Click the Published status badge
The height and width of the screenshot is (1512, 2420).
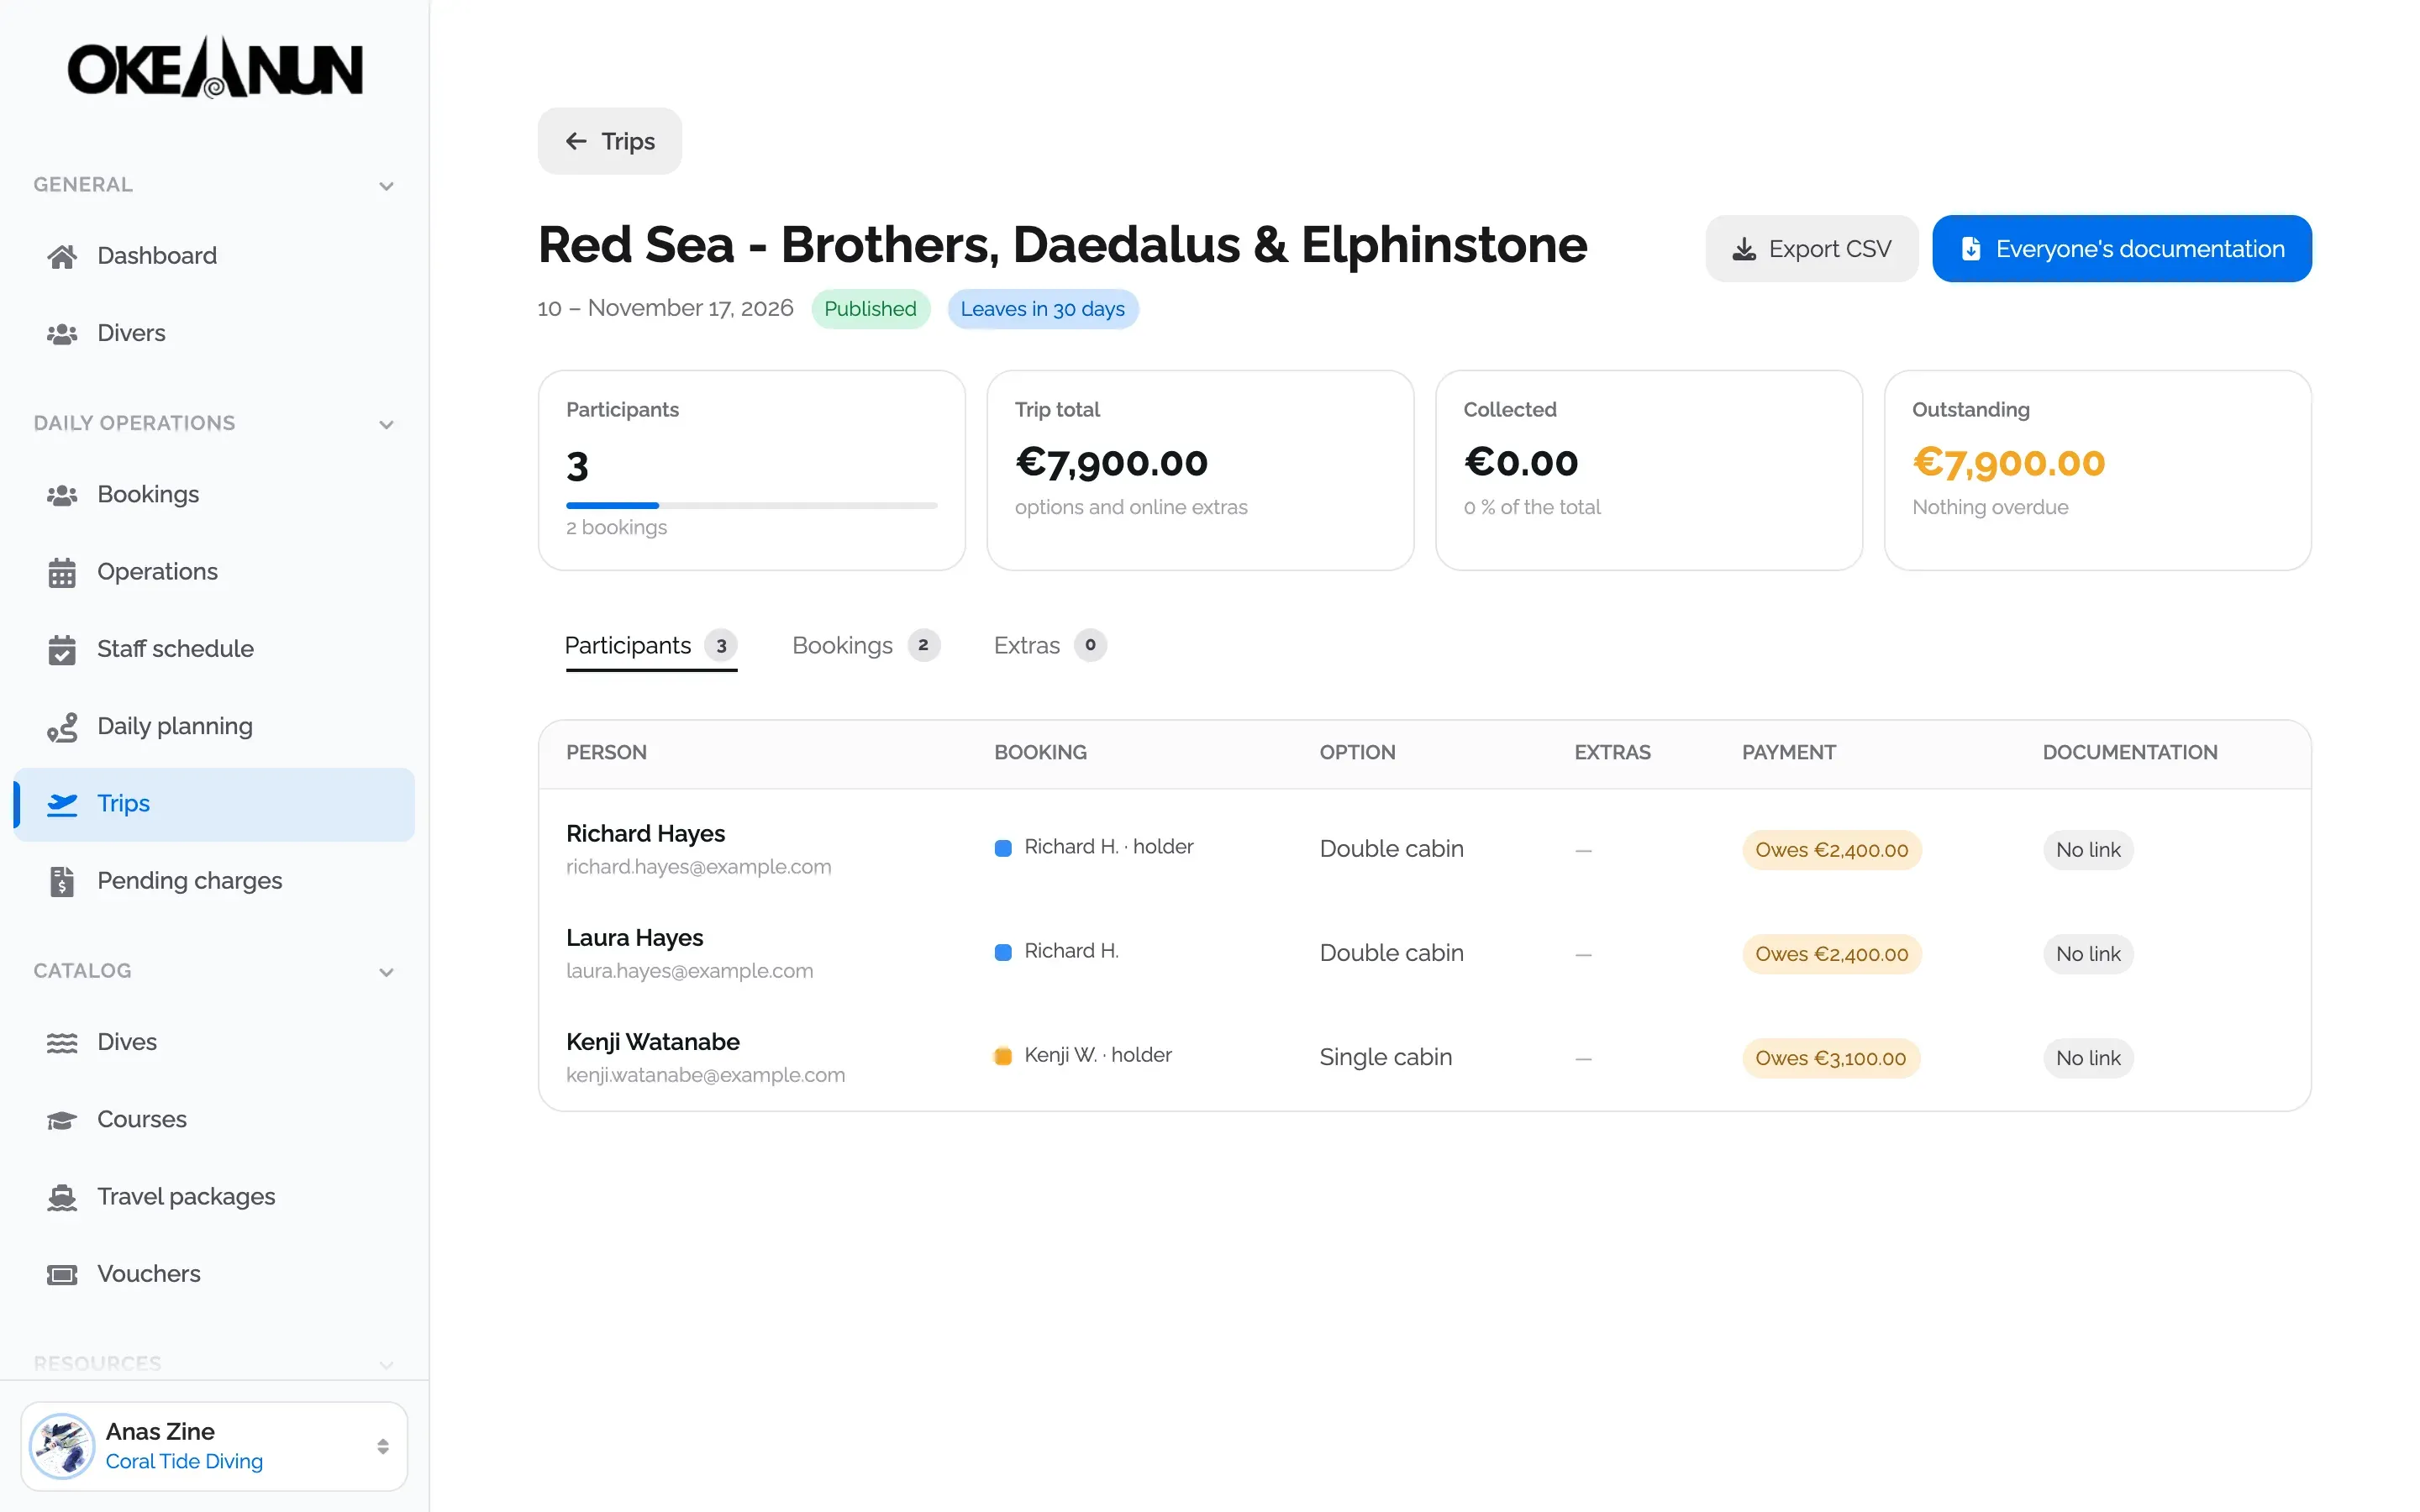(x=870, y=309)
